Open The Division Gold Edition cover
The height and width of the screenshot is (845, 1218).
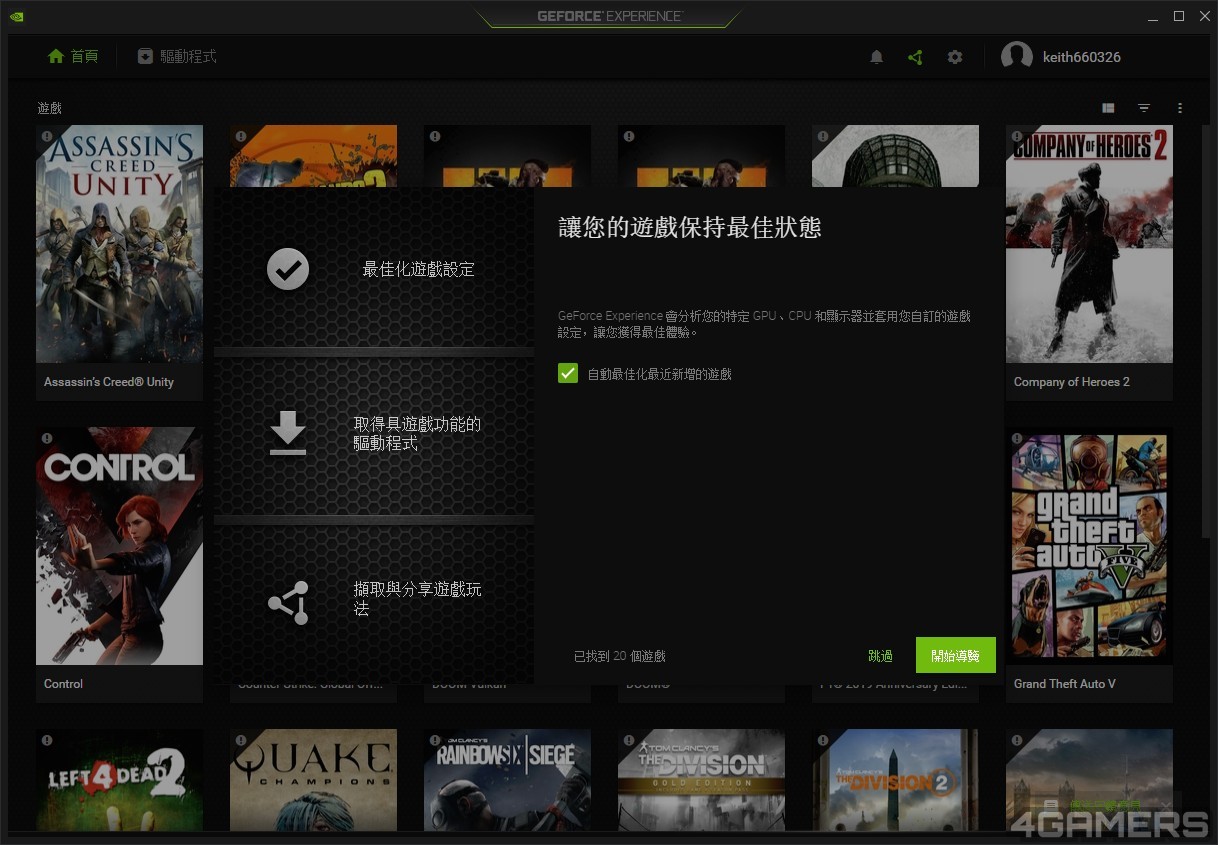701,780
